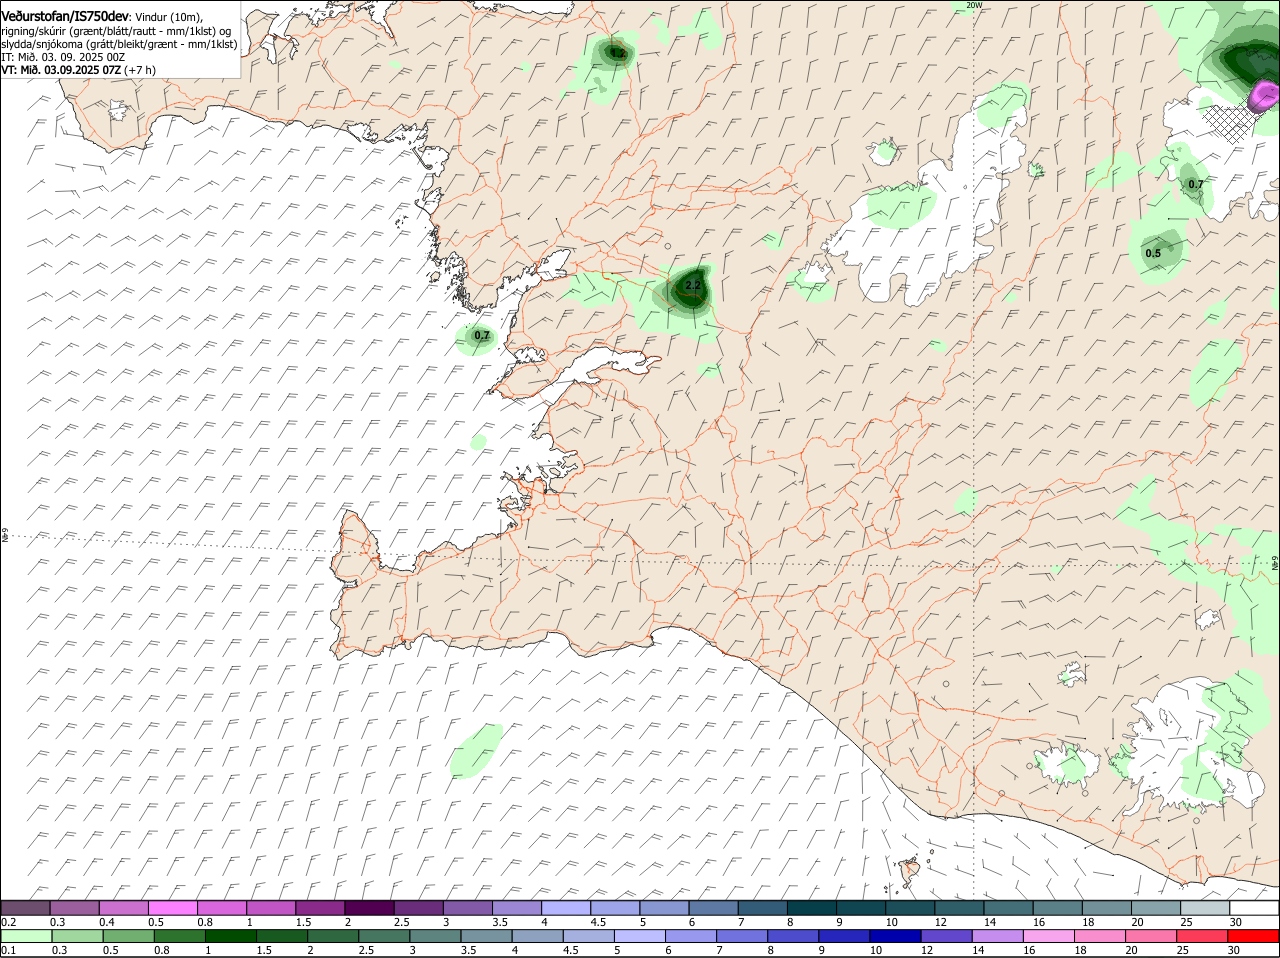This screenshot has height=958, width=1280.
Task: Click the dark green rain cell near 2.2
Action: [x=689, y=288]
